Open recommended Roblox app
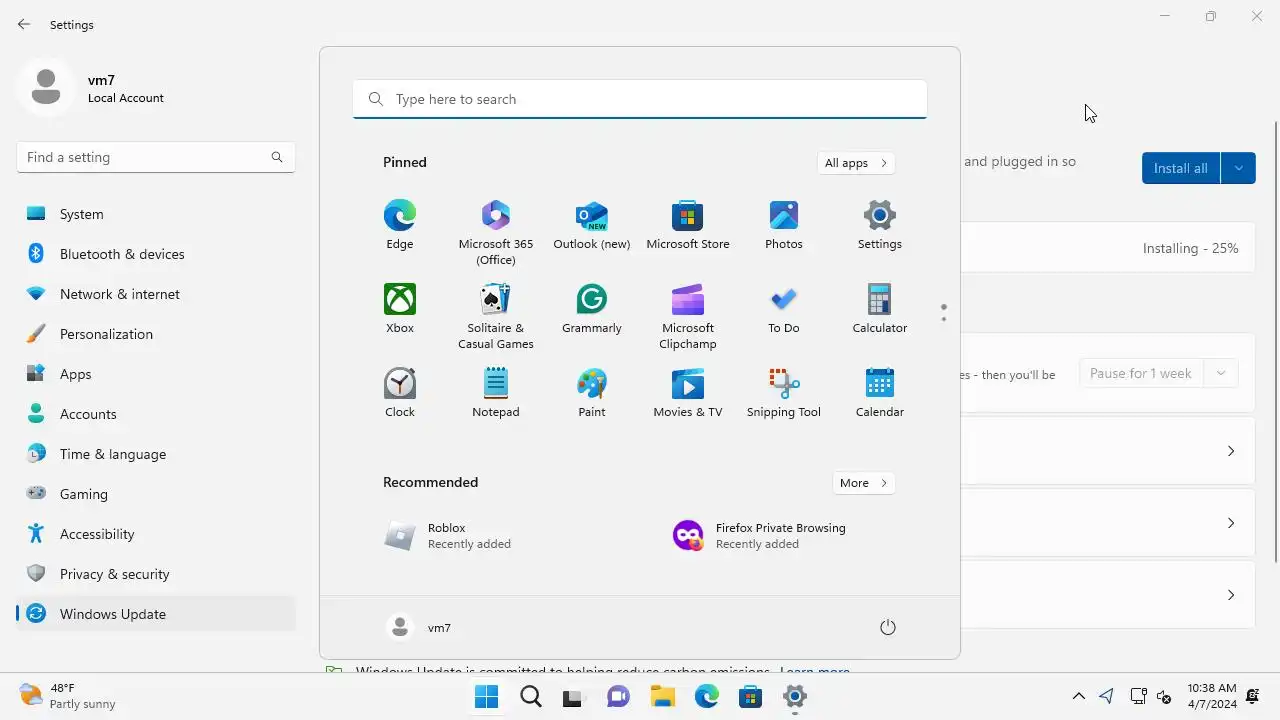Screen dimensions: 1280x720 tap(495, 536)
